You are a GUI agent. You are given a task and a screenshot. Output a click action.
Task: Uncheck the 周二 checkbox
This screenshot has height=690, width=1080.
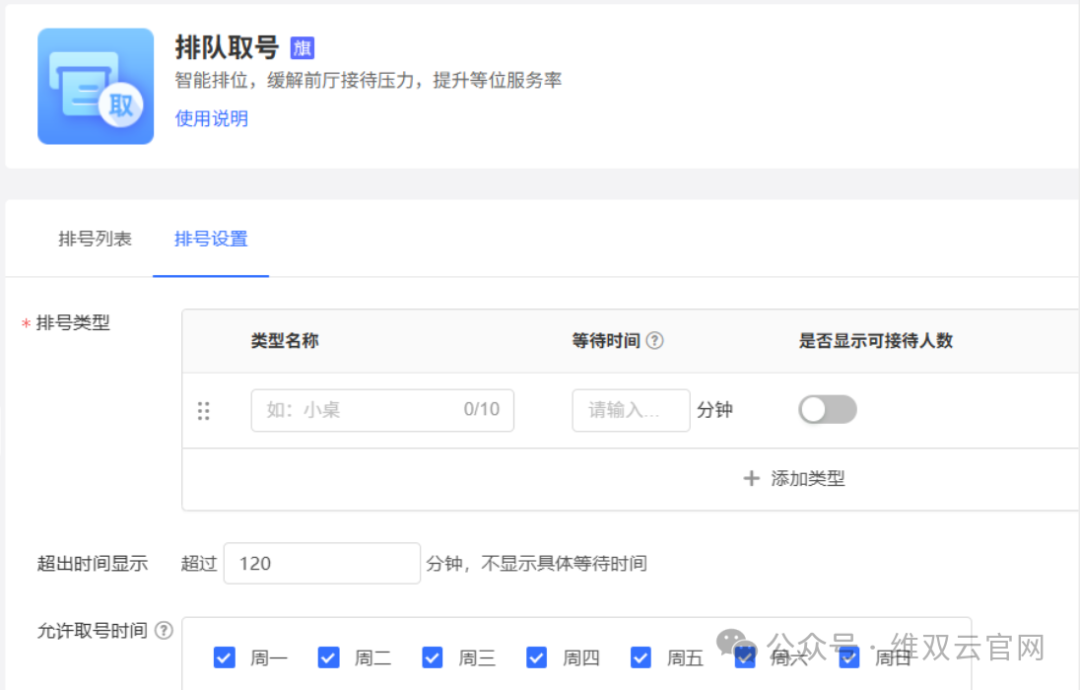point(329,657)
